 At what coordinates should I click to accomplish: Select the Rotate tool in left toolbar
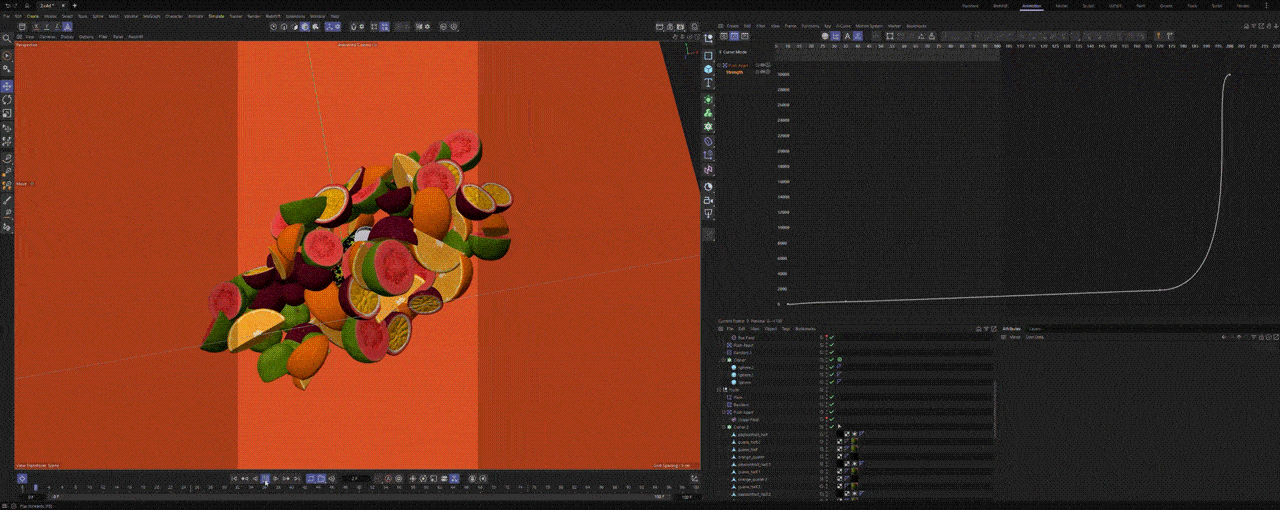point(7,100)
